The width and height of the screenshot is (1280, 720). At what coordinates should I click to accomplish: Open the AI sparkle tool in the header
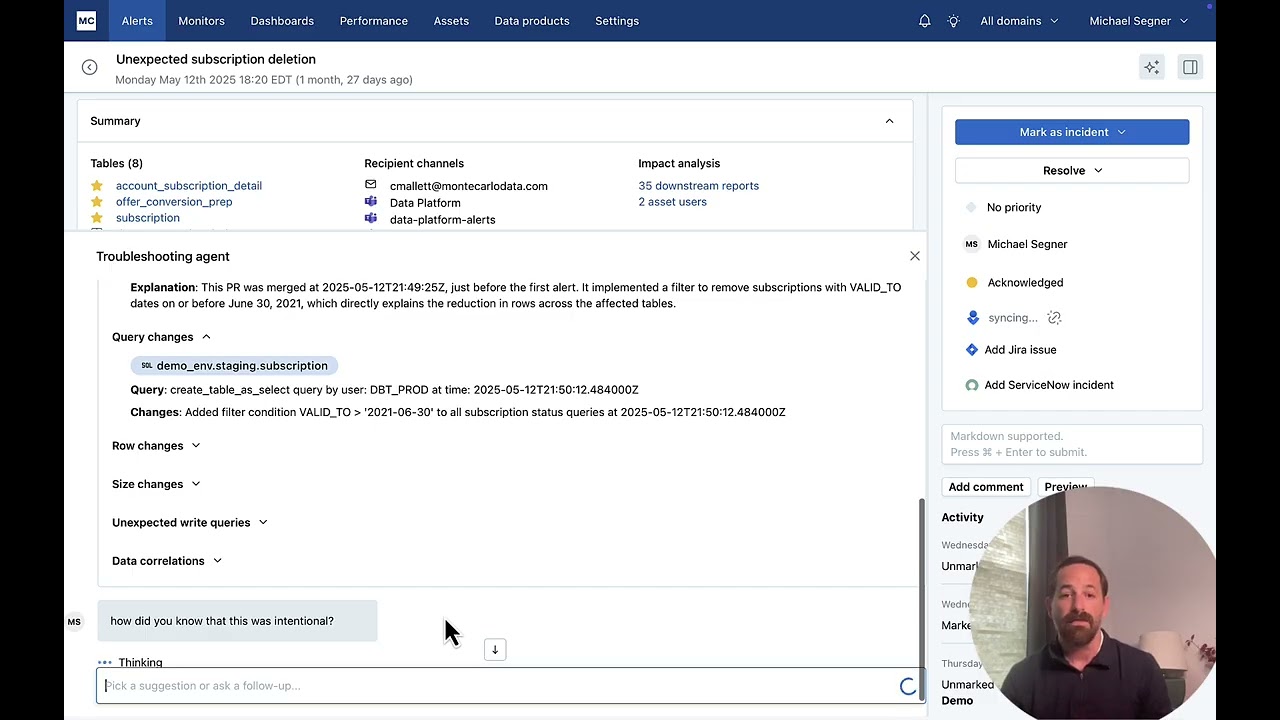1151,67
